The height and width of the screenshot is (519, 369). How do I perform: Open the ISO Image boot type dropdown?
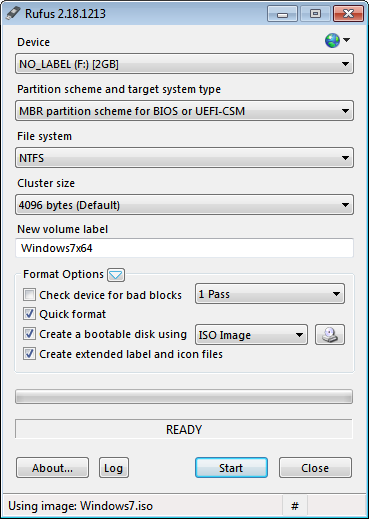click(251, 335)
